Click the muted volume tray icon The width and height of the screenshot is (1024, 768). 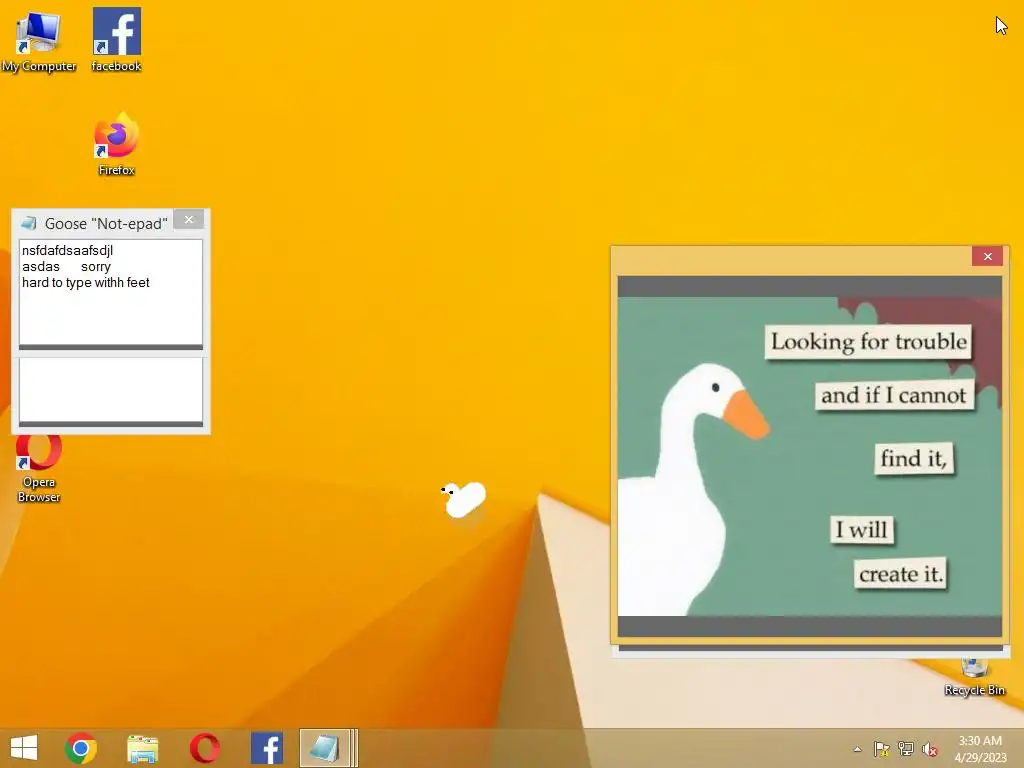(x=930, y=749)
